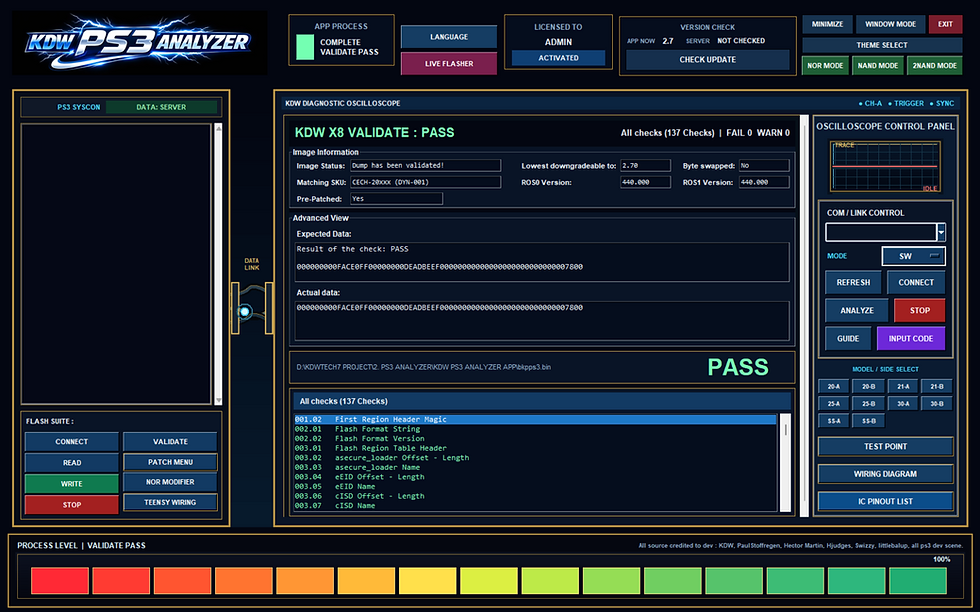
Task: Toggle the SW mode switch
Action: click(913, 256)
